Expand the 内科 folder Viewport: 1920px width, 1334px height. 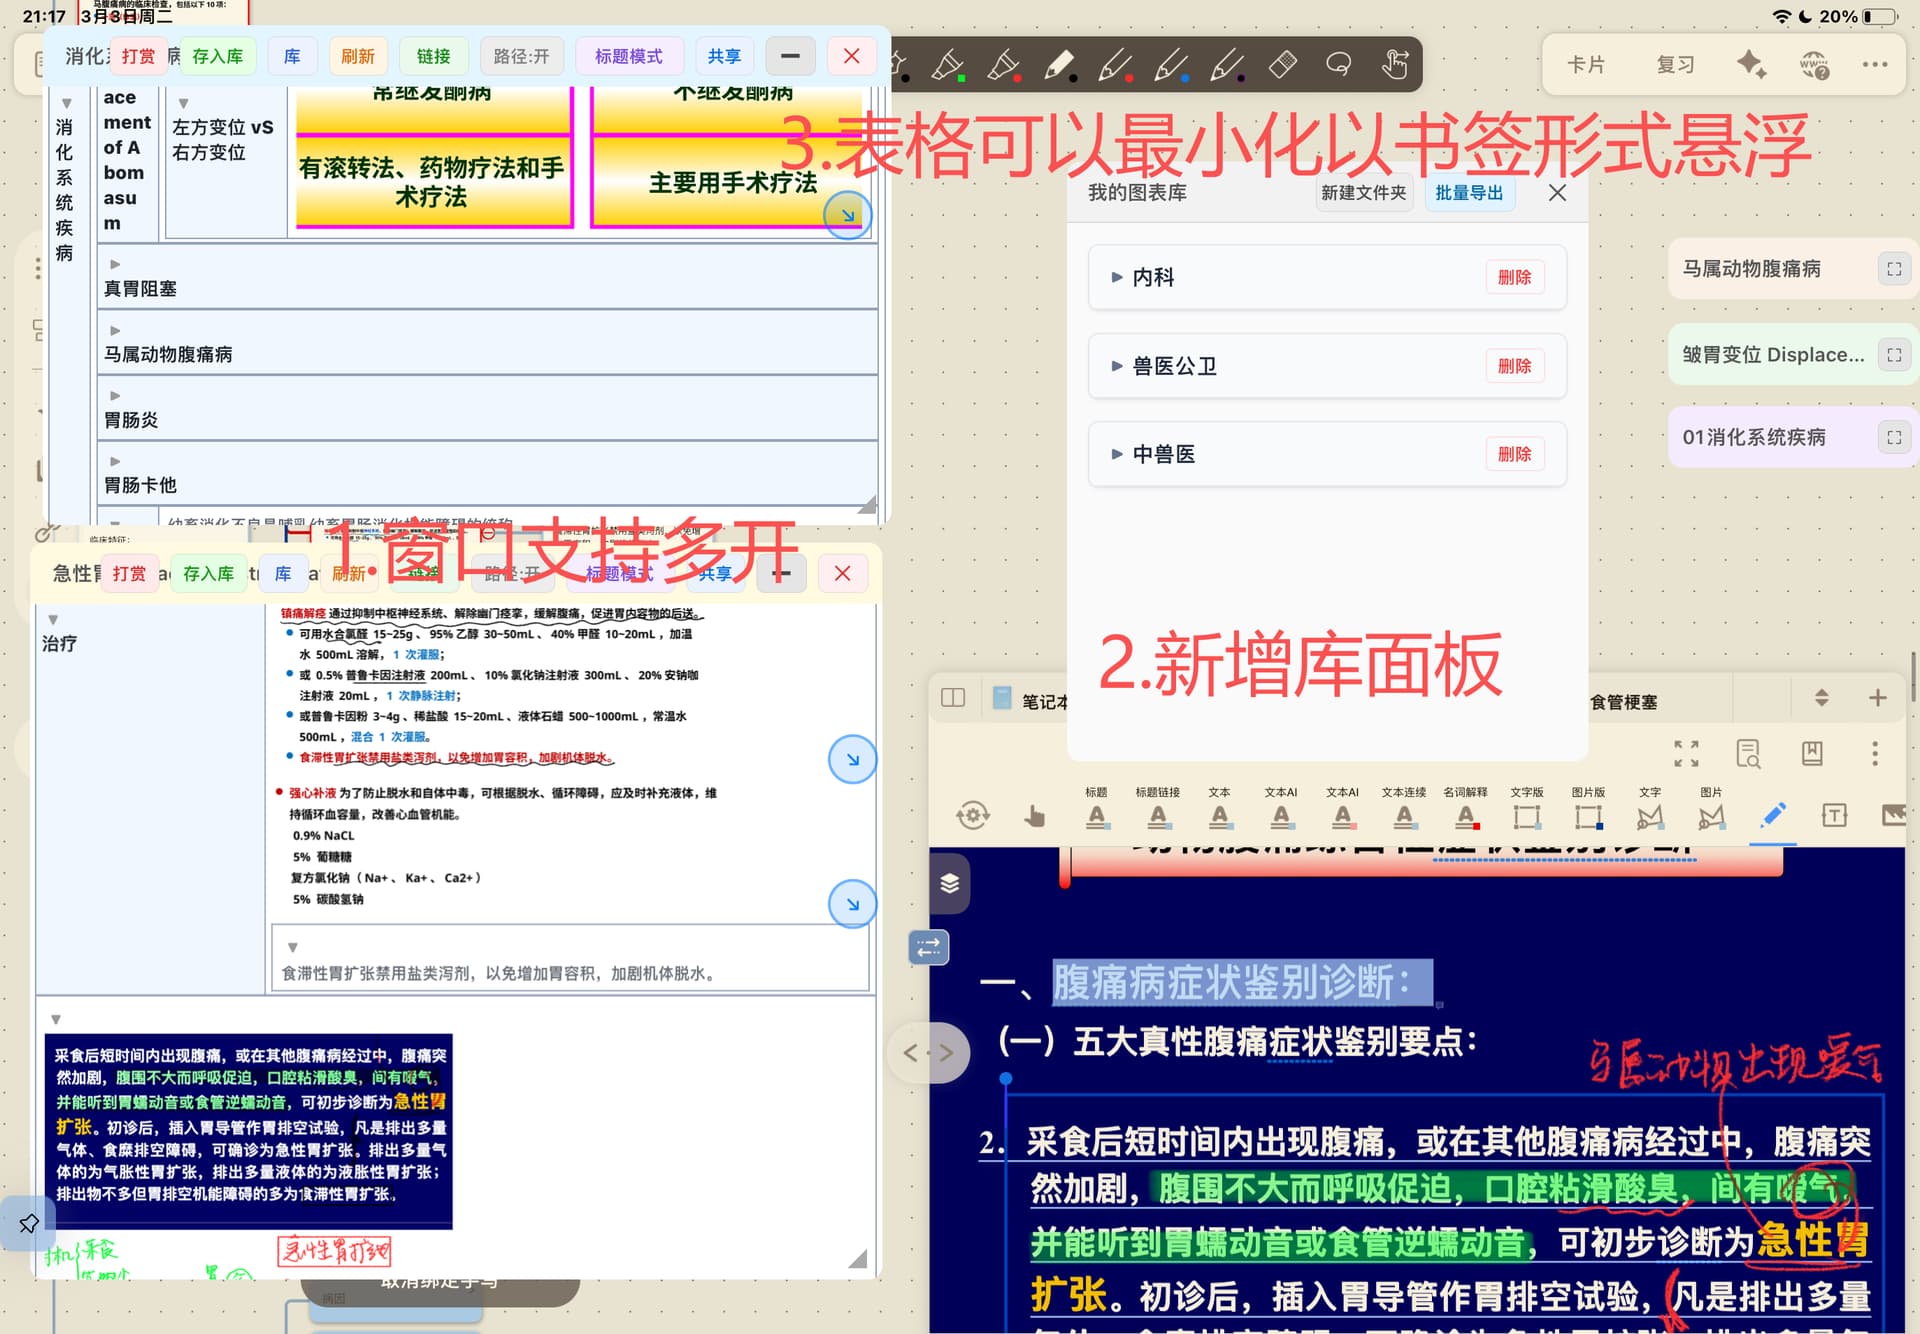[1117, 277]
